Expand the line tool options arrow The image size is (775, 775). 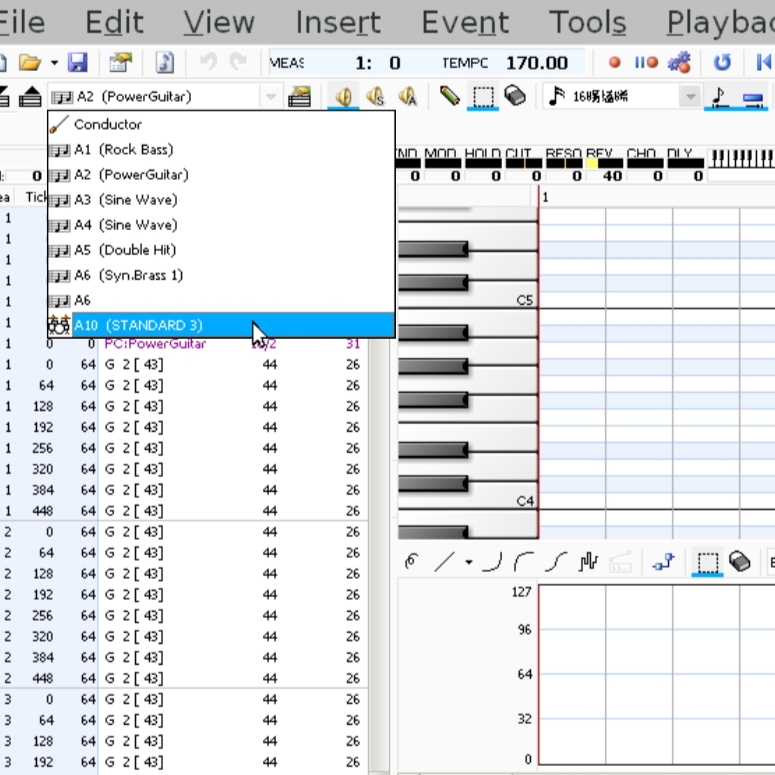(x=469, y=562)
